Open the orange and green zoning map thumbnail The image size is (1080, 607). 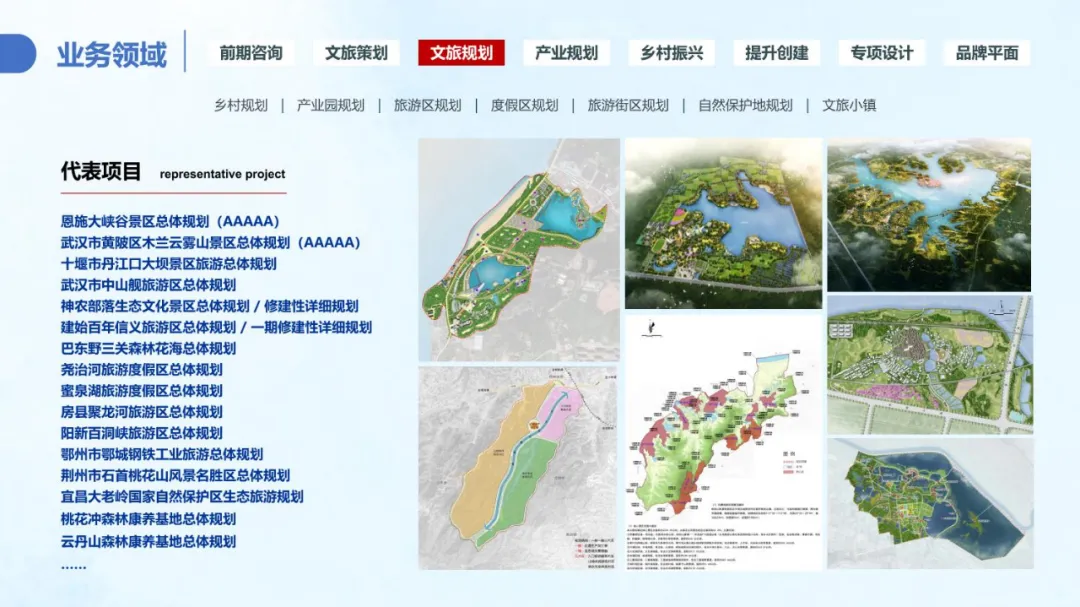click(x=516, y=468)
